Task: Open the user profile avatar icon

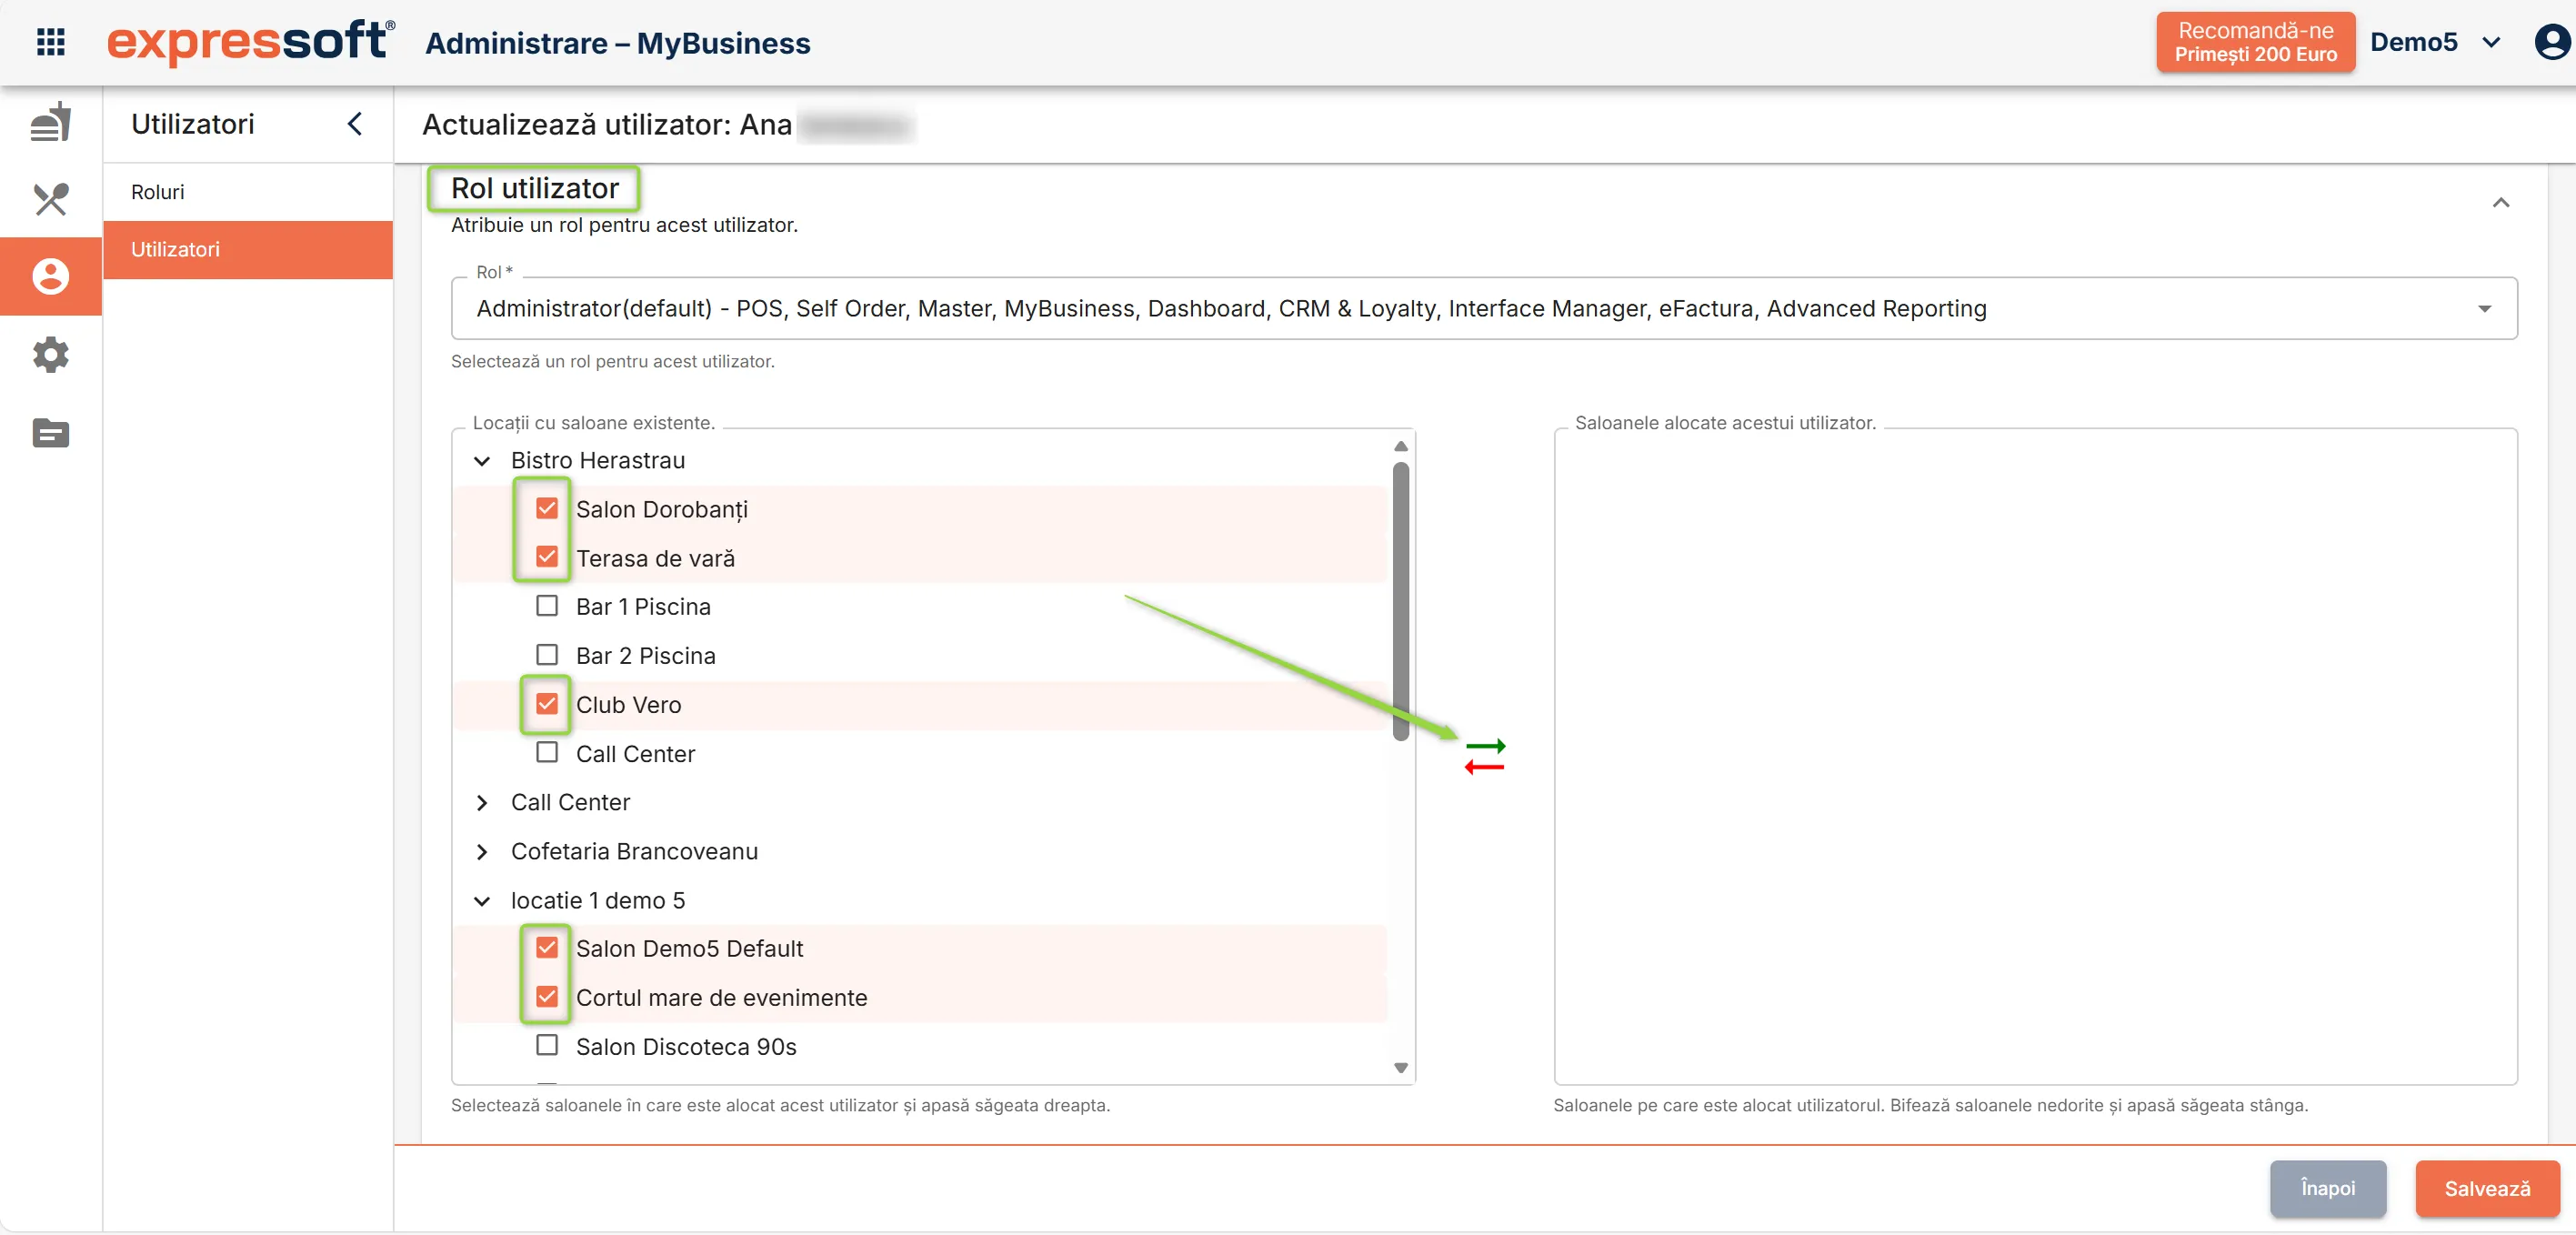Action: pyautogui.click(x=2551, y=42)
